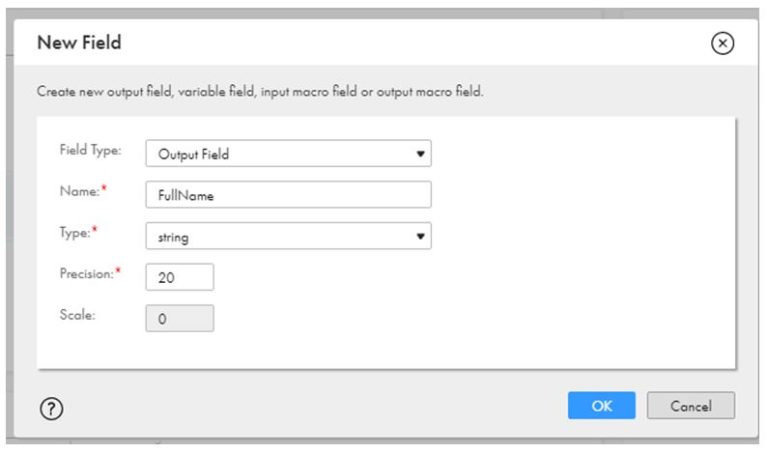The image size is (768, 453).
Task: Open the Field Type combo box
Action: [288, 154]
